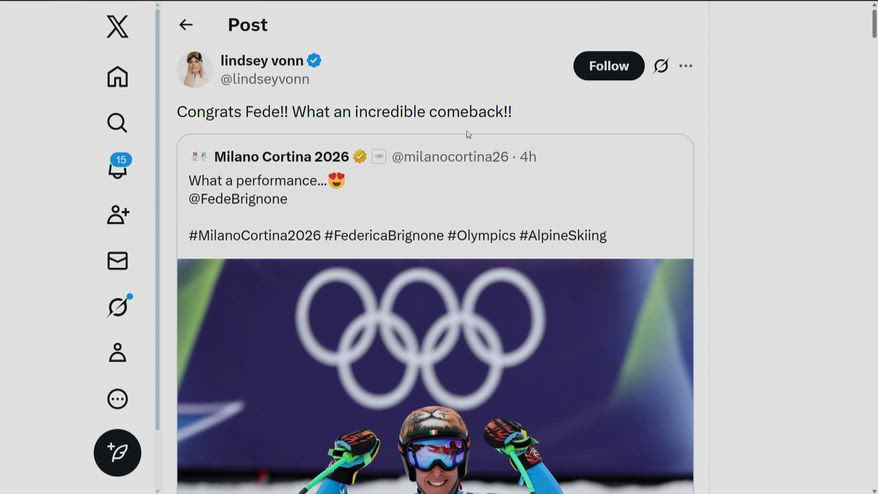Click the follow-people icon in the sidebar
Viewport: 878px width, 494px height.
click(117, 214)
